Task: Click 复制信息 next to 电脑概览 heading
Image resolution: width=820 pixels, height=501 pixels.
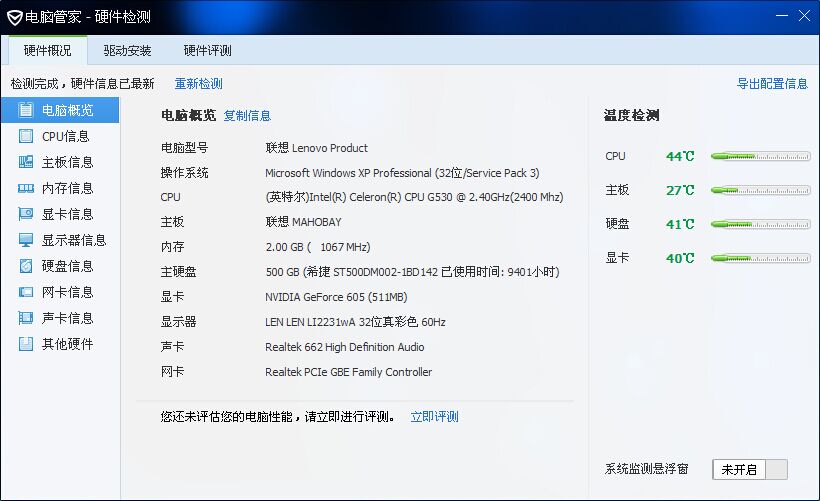Action: (x=247, y=116)
